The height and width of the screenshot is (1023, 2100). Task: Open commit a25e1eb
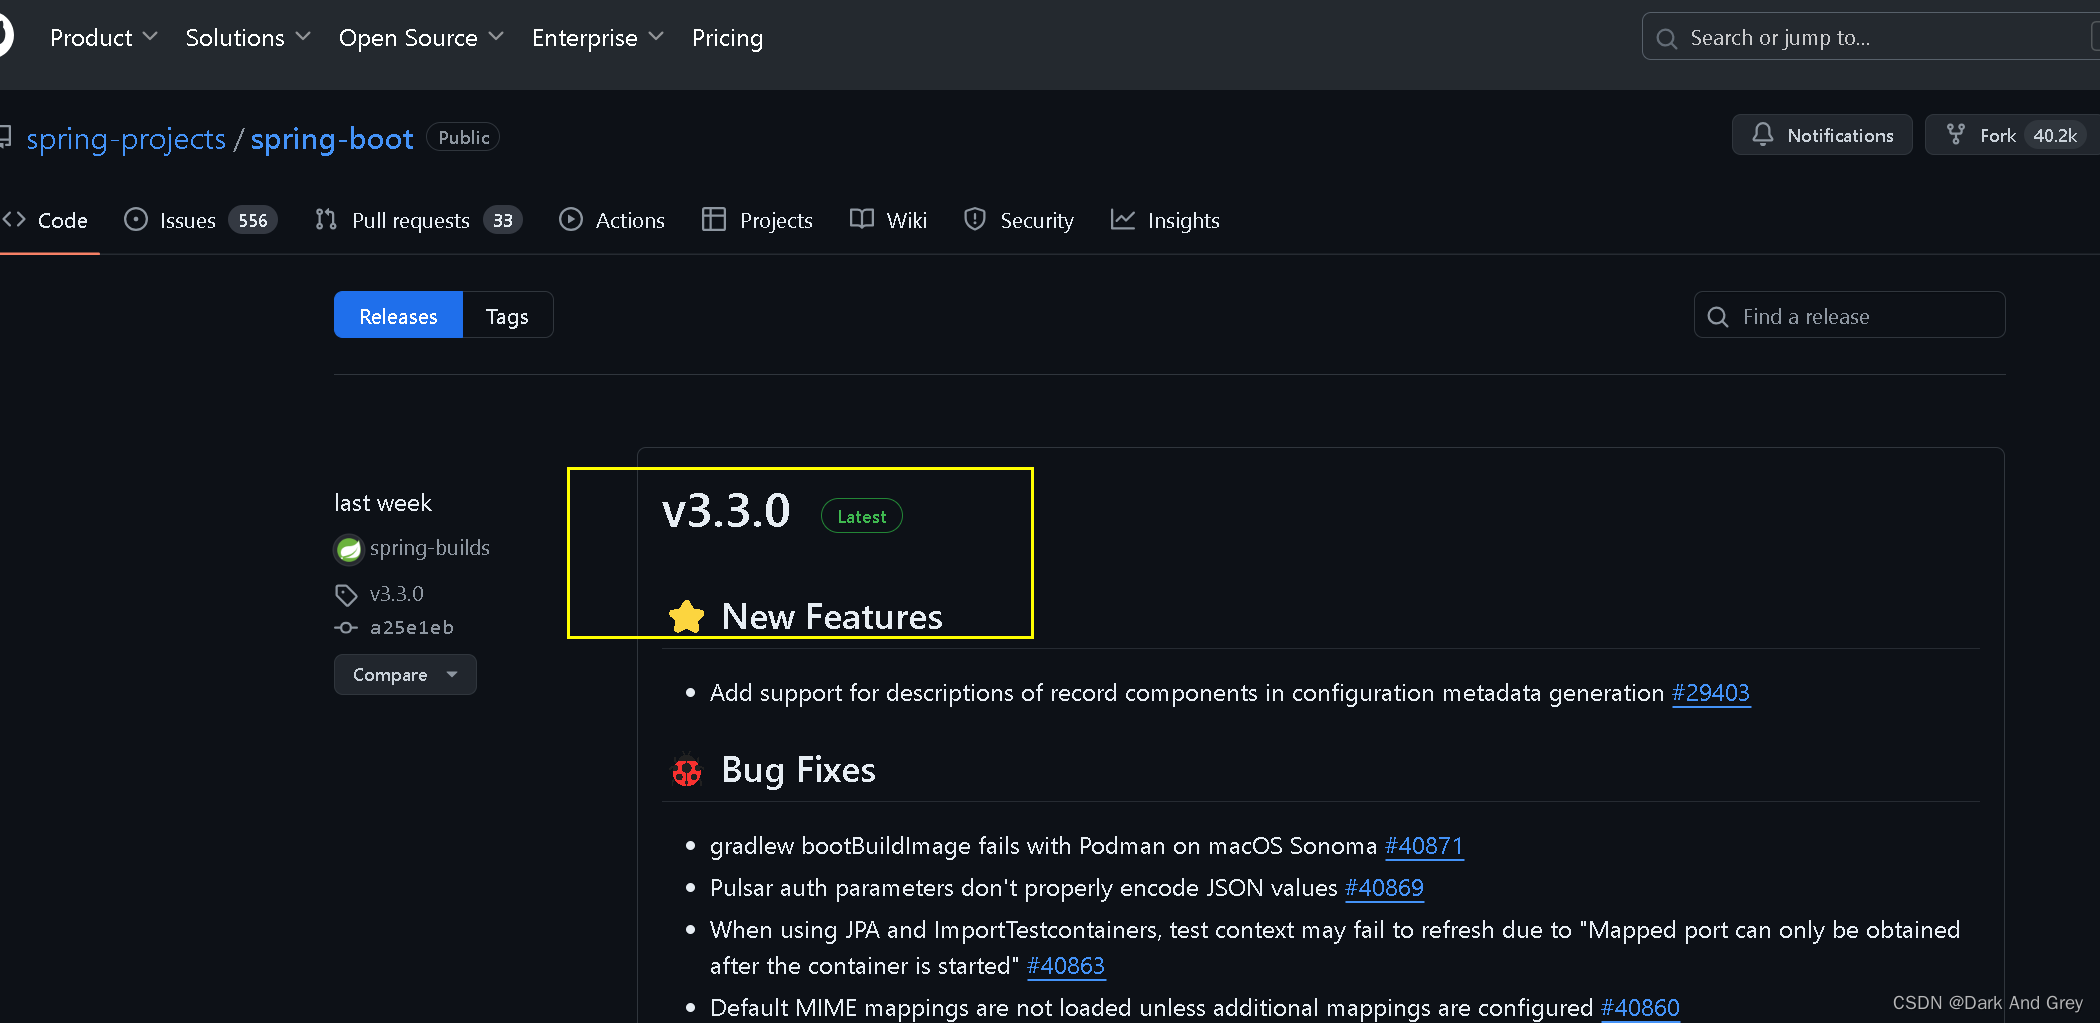click(412, 628)
